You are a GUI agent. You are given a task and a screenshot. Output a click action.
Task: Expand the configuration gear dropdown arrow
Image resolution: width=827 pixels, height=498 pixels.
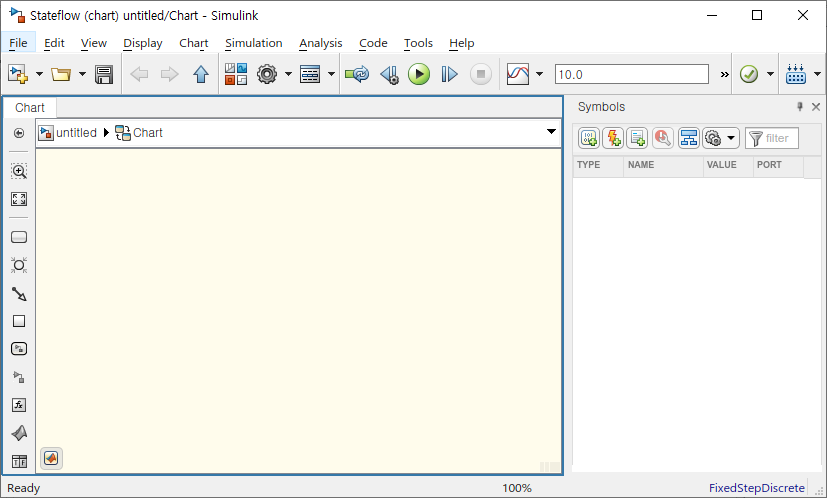click(x=288, y=74)
